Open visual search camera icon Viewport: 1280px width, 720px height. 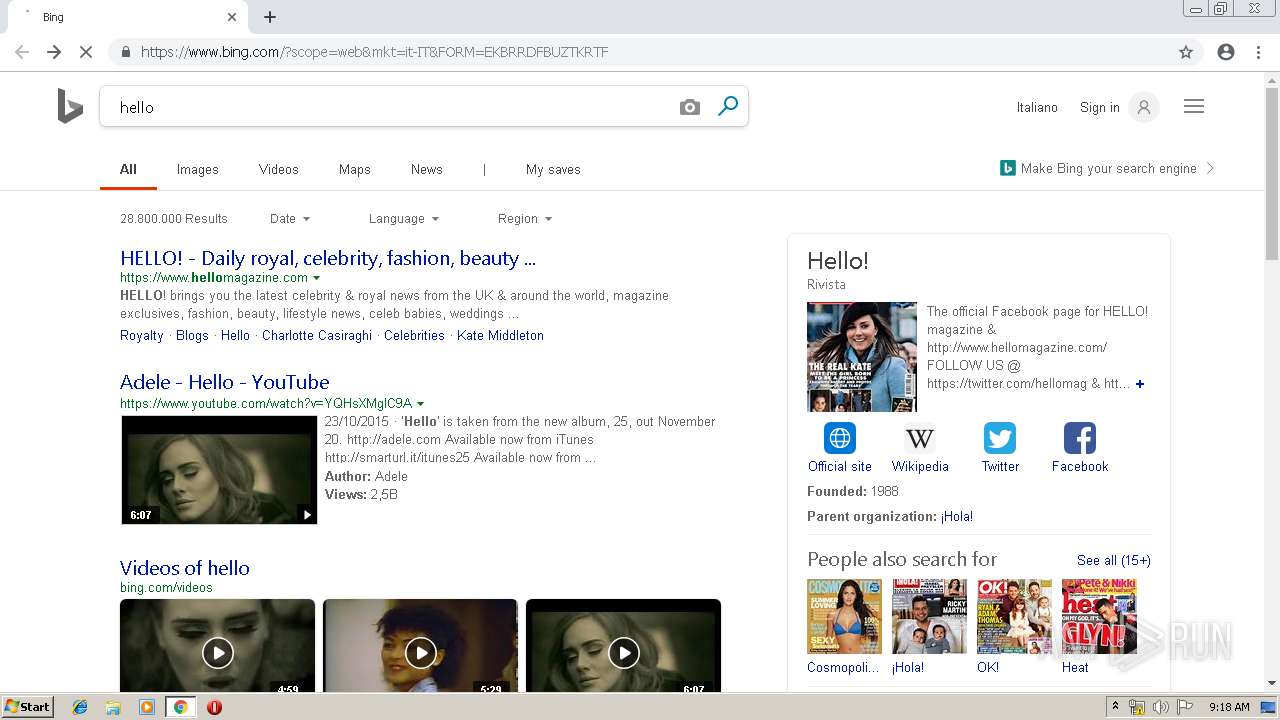(690, 107)
